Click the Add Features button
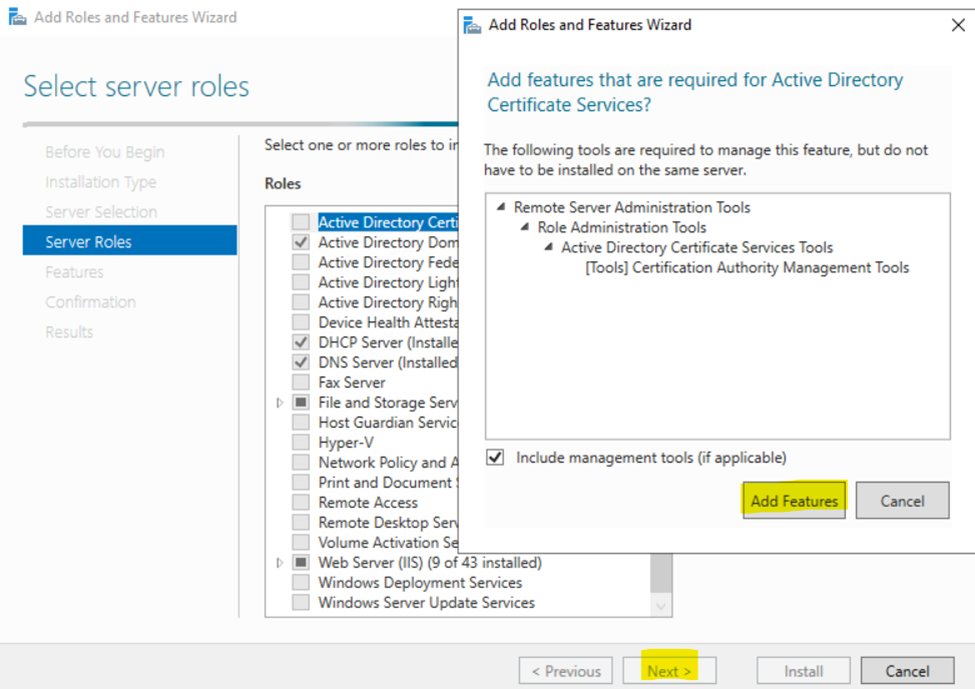Viewport: 975px width, 689px height. point(793,501)
